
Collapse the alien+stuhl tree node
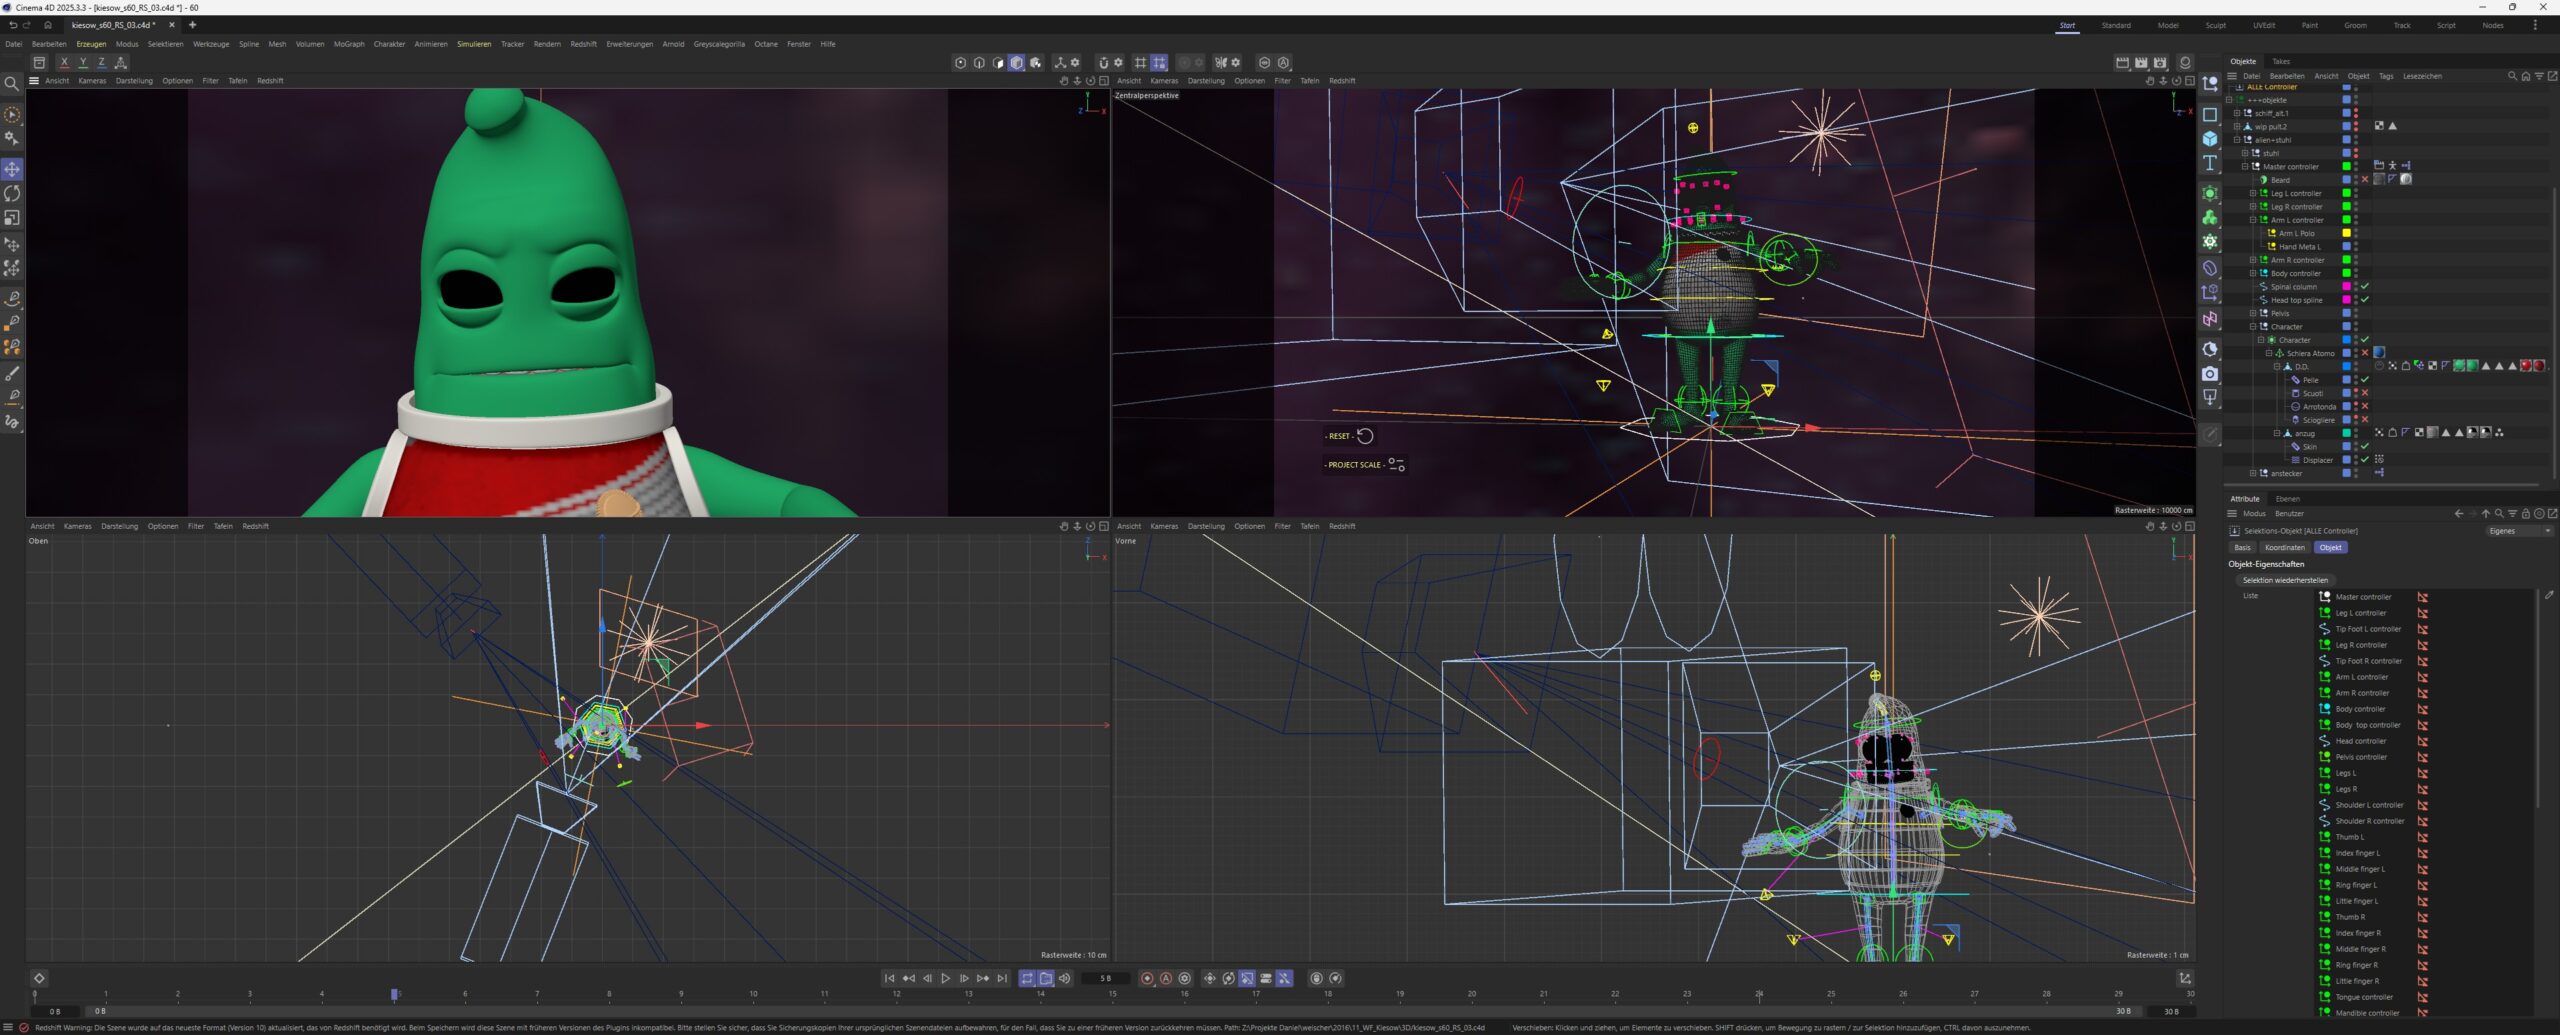coord(2236,140)
